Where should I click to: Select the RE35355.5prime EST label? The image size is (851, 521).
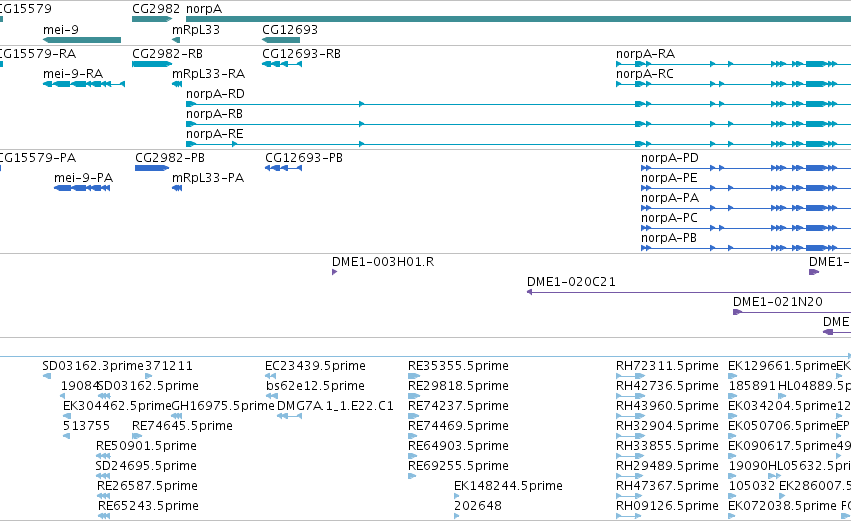click(x=459, y=366)
